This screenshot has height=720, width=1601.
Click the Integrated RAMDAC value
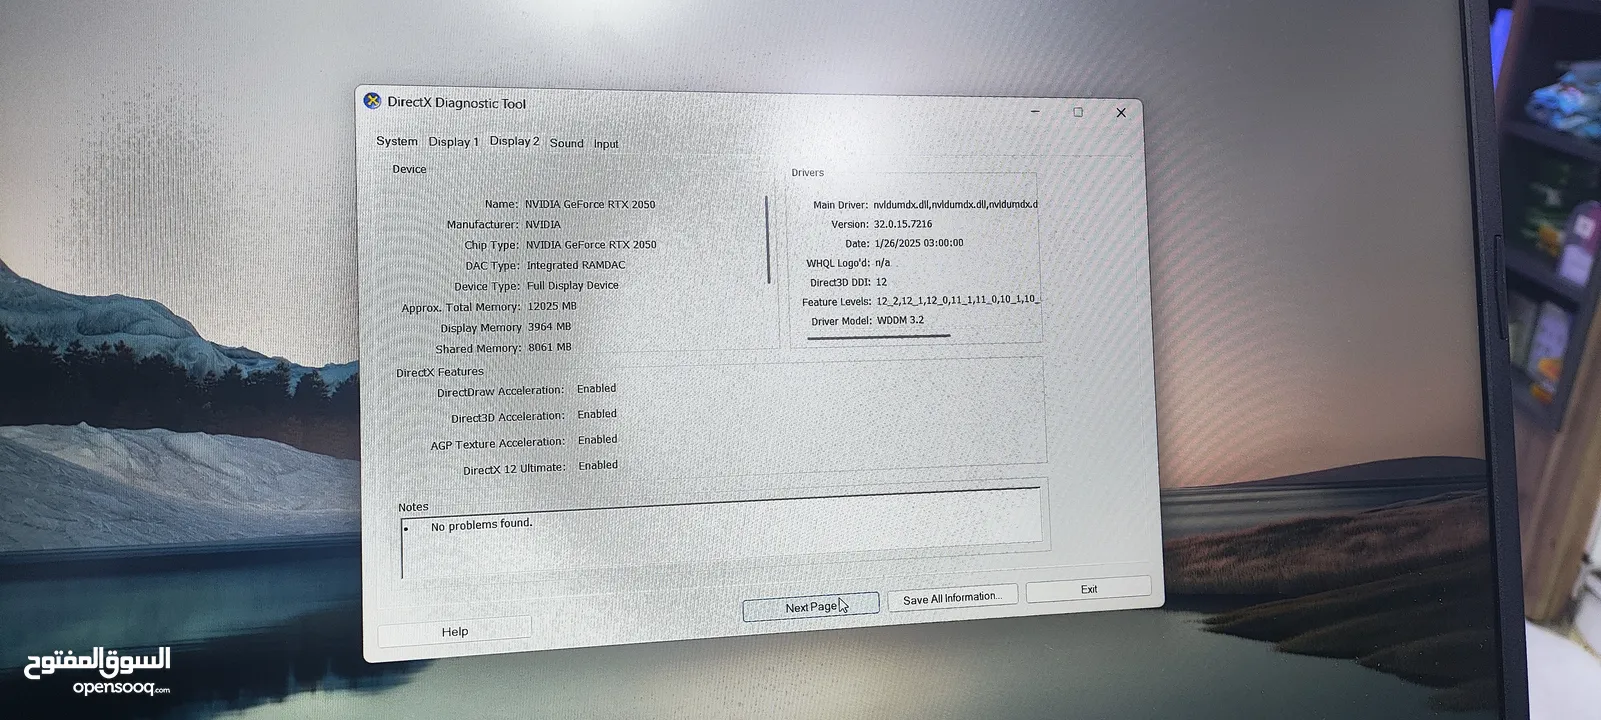click(576, 265)
